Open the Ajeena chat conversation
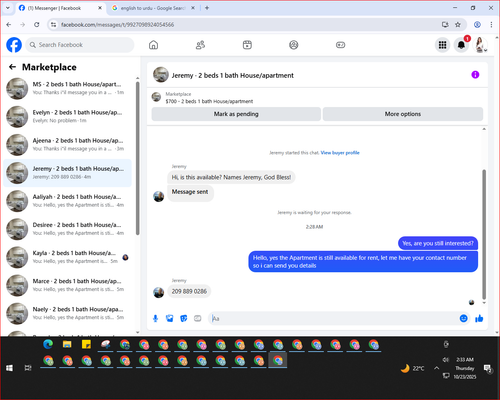This screenshot has width=500, height=400. point(68,145)
